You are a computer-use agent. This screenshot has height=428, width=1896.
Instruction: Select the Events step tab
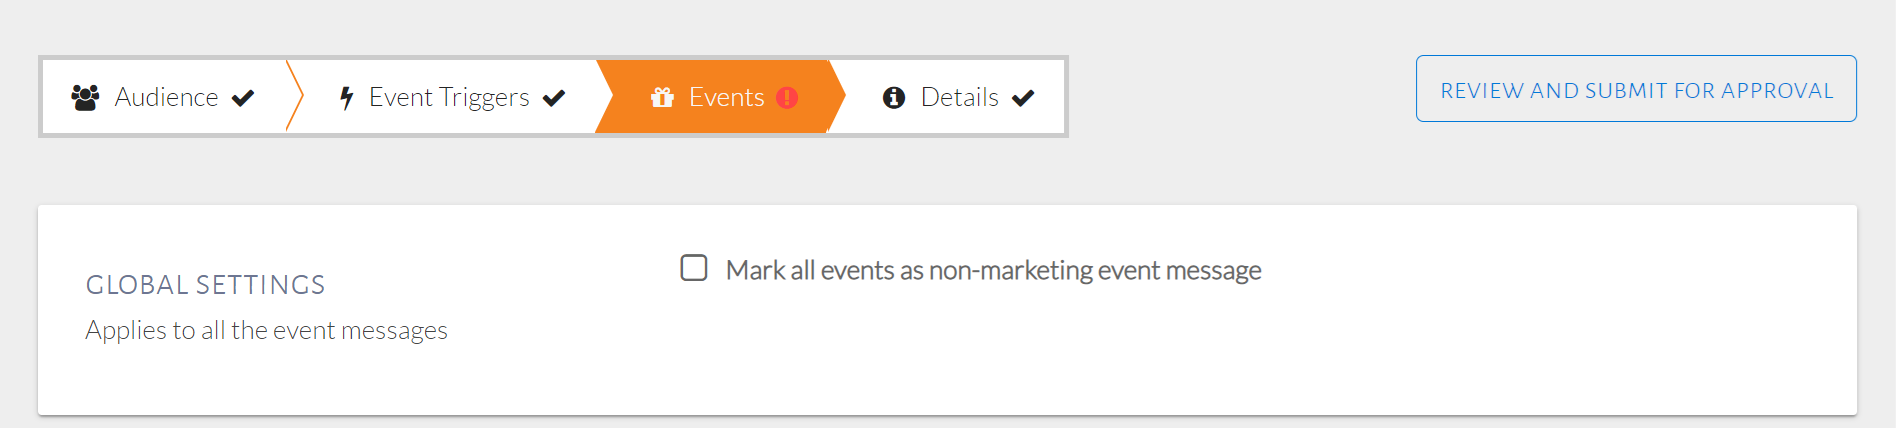point(726,97)
